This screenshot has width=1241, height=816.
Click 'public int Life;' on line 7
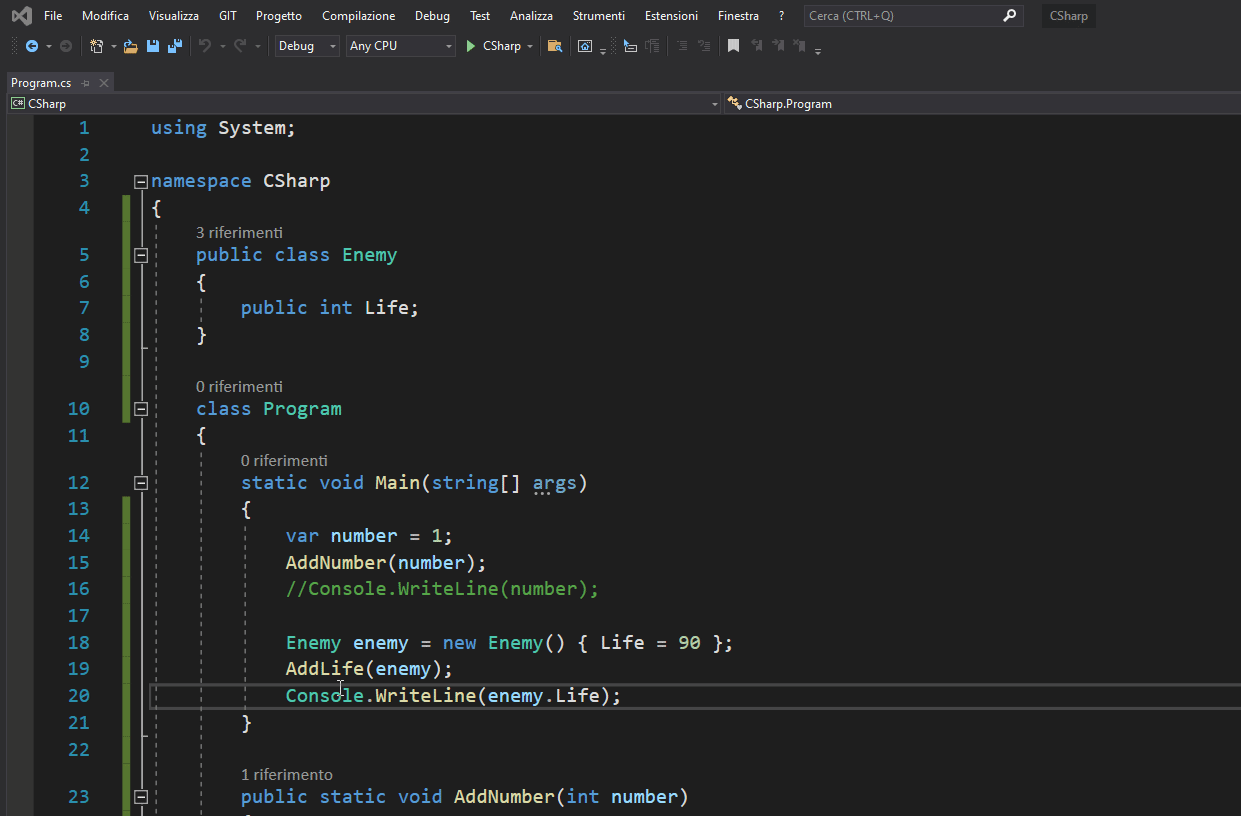click(x=330, y=308)
